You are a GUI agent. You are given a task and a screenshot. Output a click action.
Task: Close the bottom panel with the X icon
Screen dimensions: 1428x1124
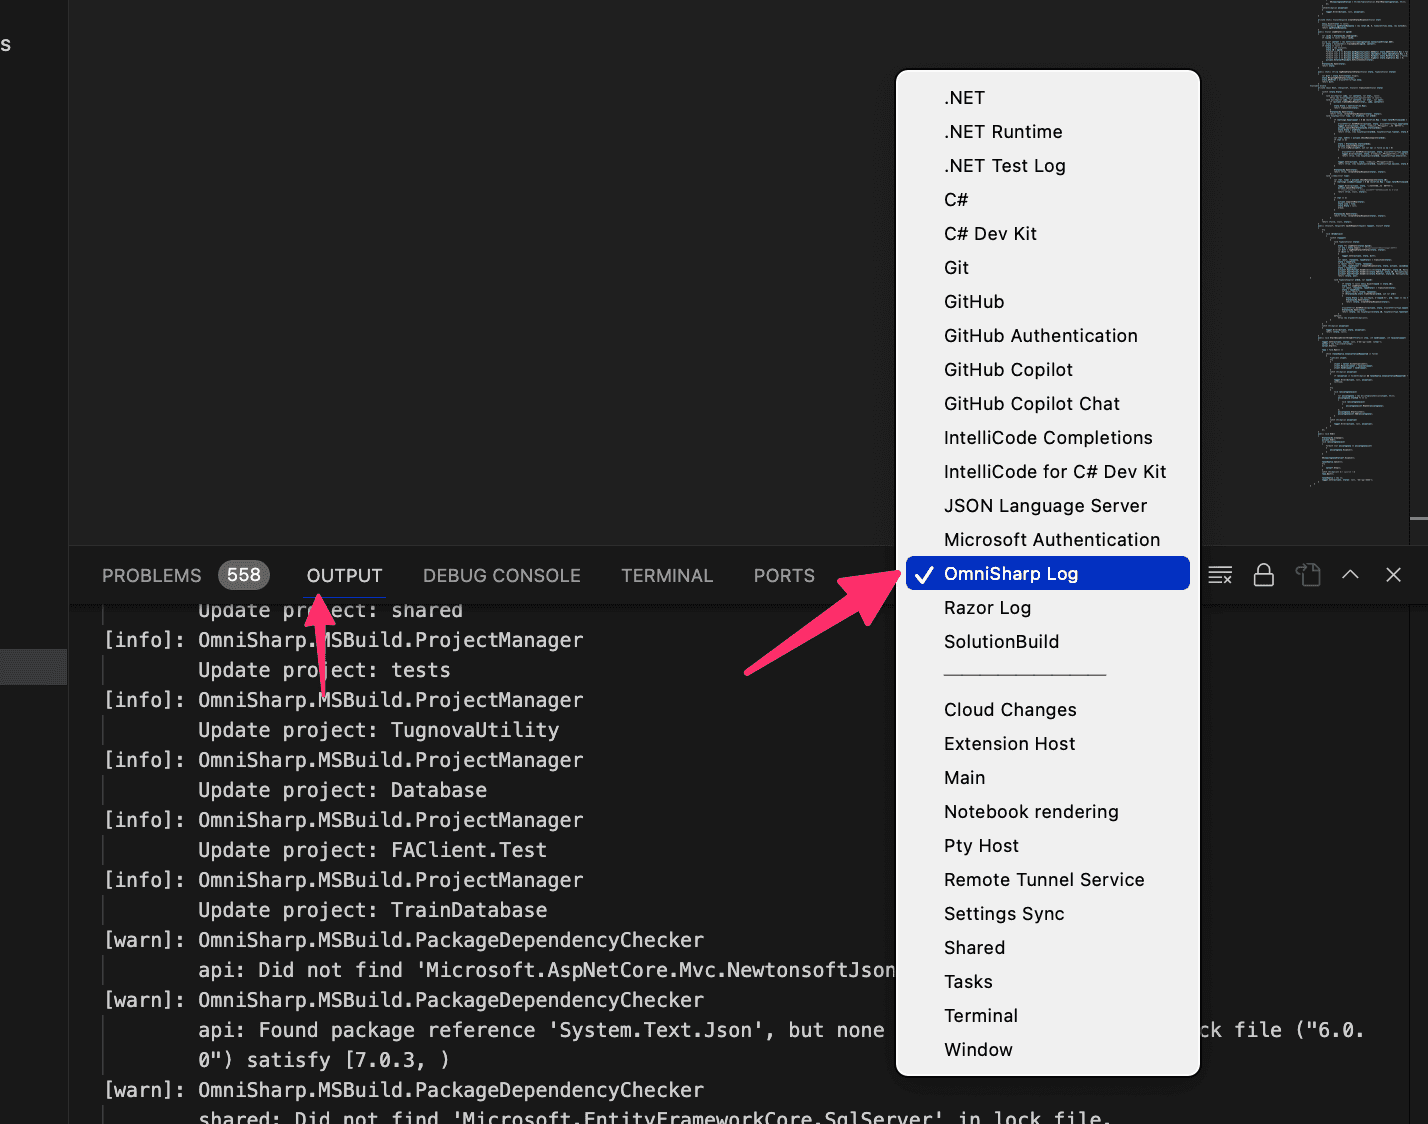click(x=1393, y=575)
